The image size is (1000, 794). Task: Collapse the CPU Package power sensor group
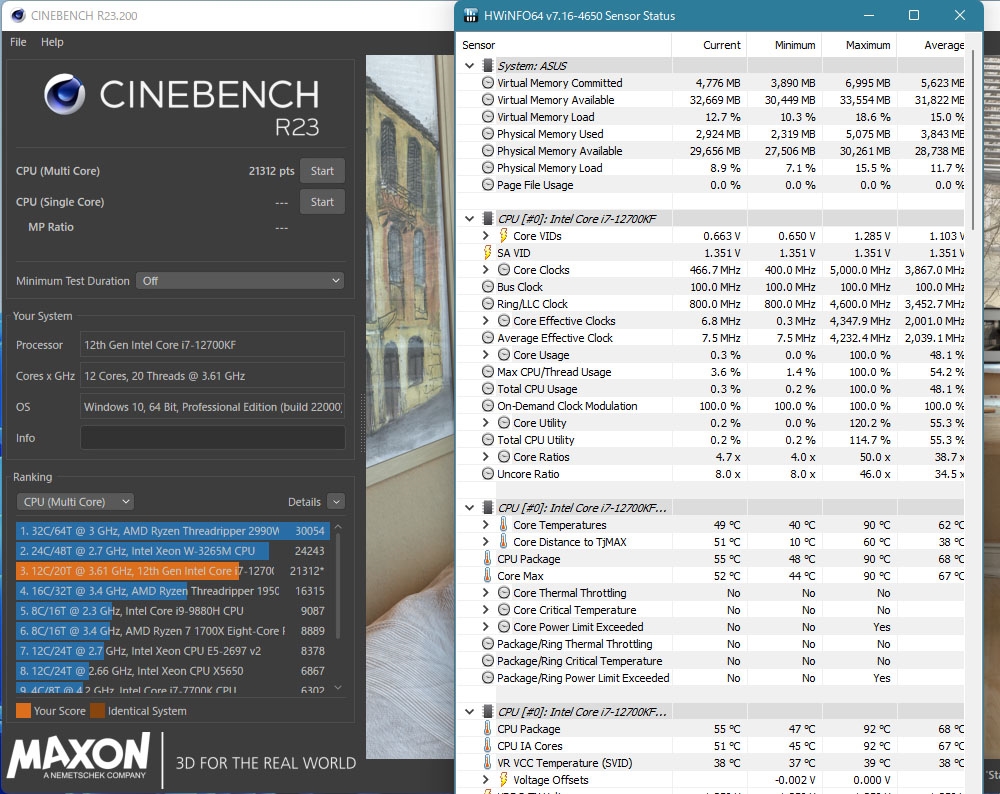pos(470,712)
